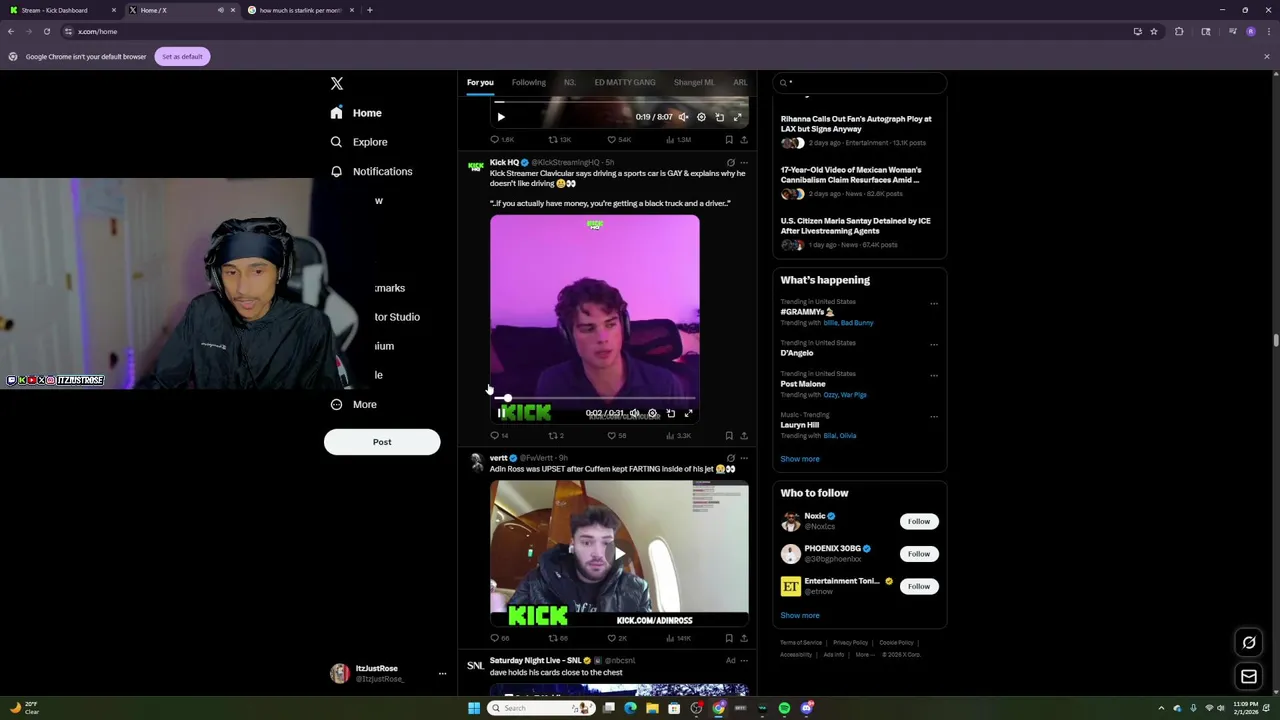Open the Explore search page
Image resolution: width=1280 pixels, height=720 pixels.
359,142
